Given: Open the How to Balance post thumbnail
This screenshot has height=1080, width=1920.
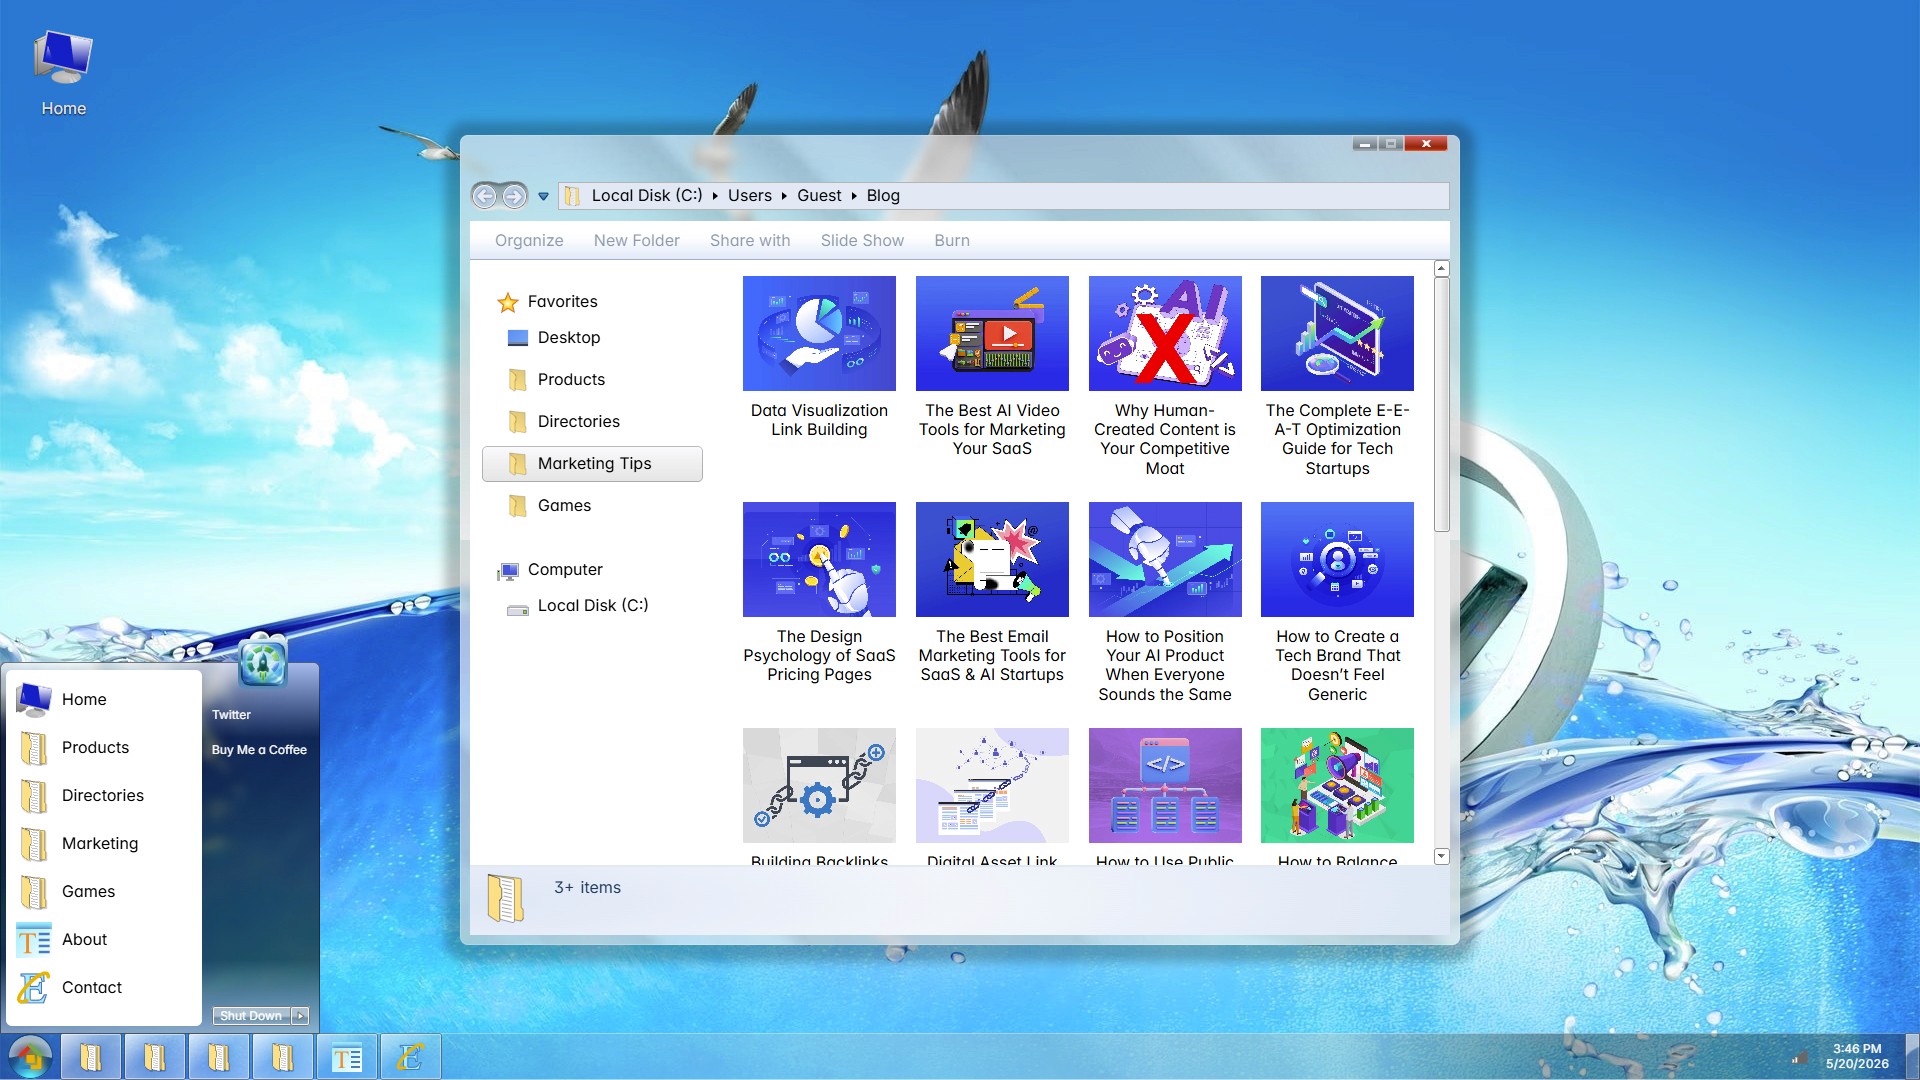Looking at the screenshot, I should coord(1337,785).
